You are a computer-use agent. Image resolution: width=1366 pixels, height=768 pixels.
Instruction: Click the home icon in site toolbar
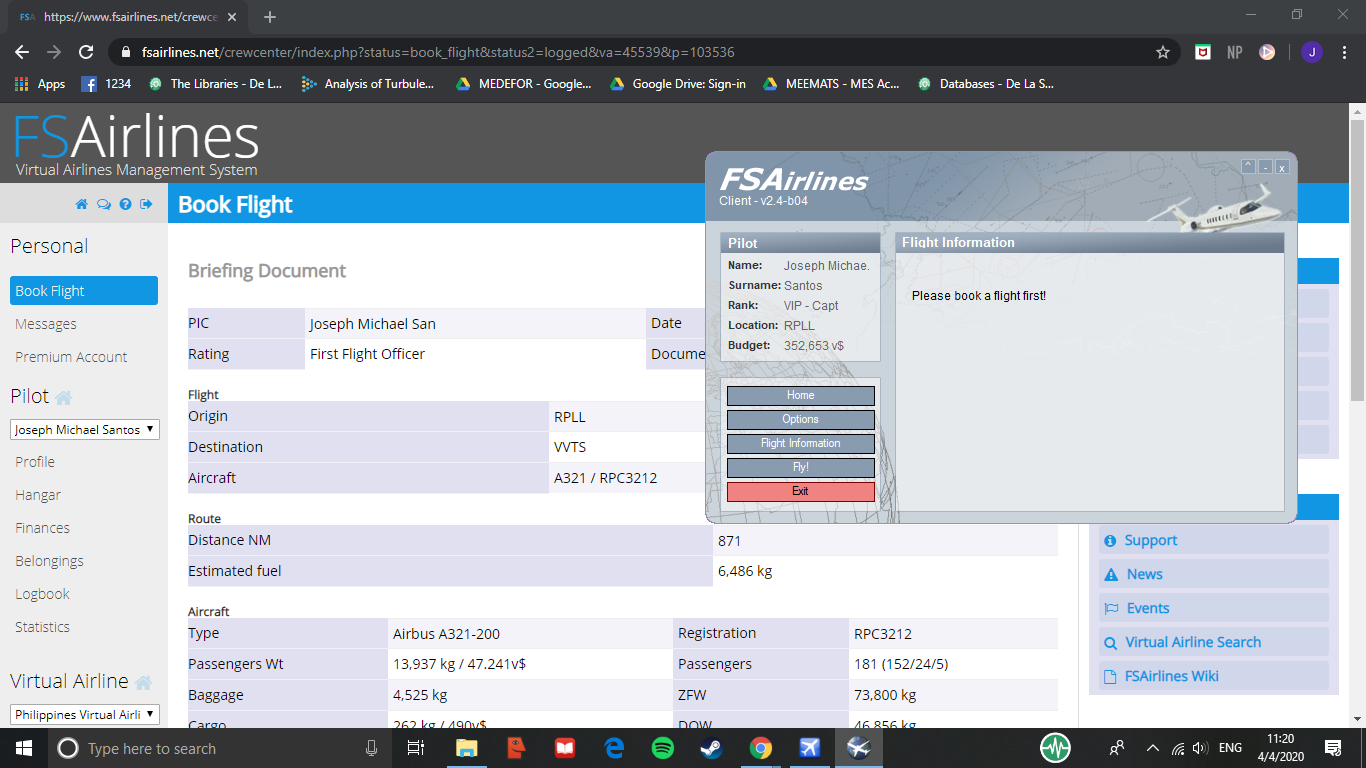point(82,204)
